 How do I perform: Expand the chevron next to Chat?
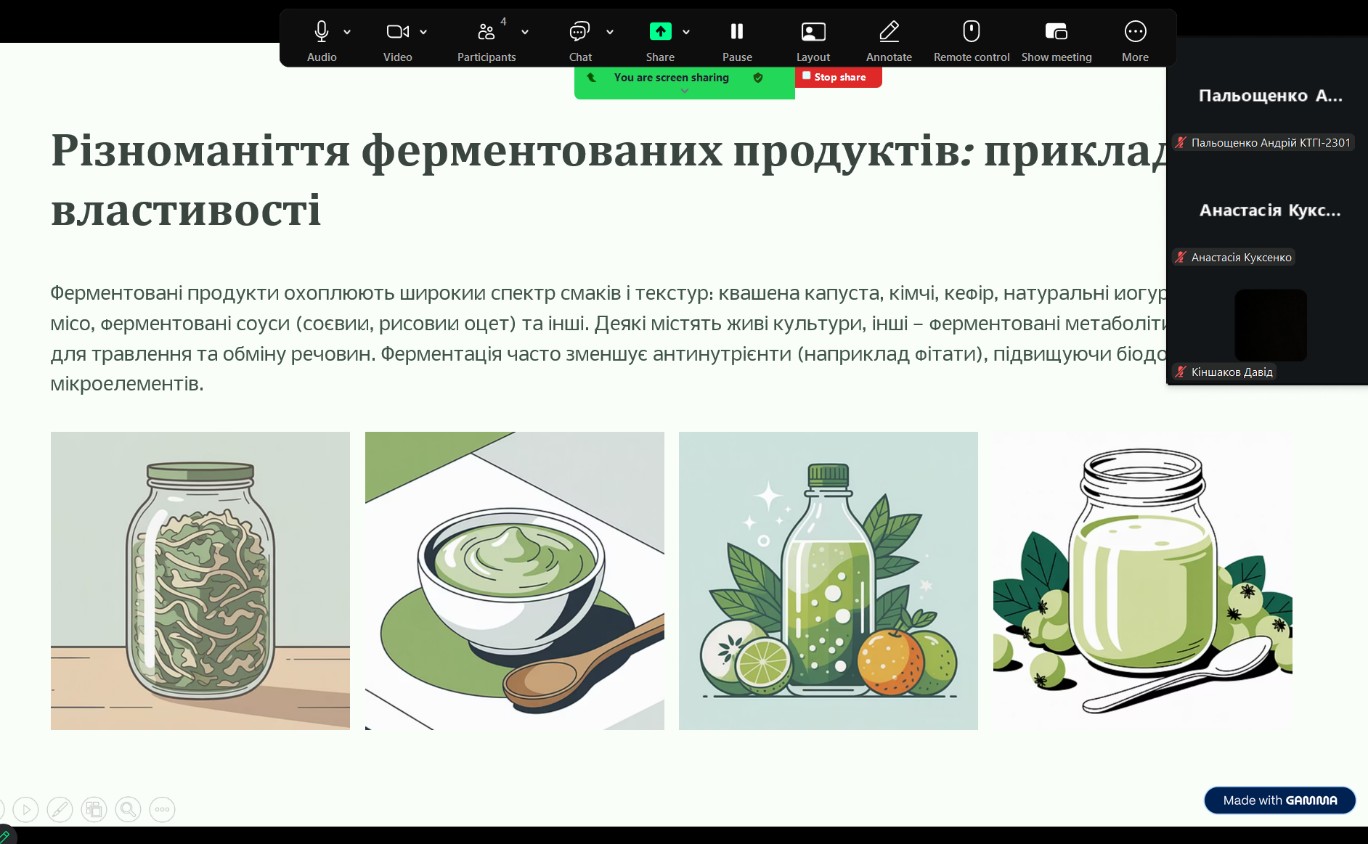point(610,32)
